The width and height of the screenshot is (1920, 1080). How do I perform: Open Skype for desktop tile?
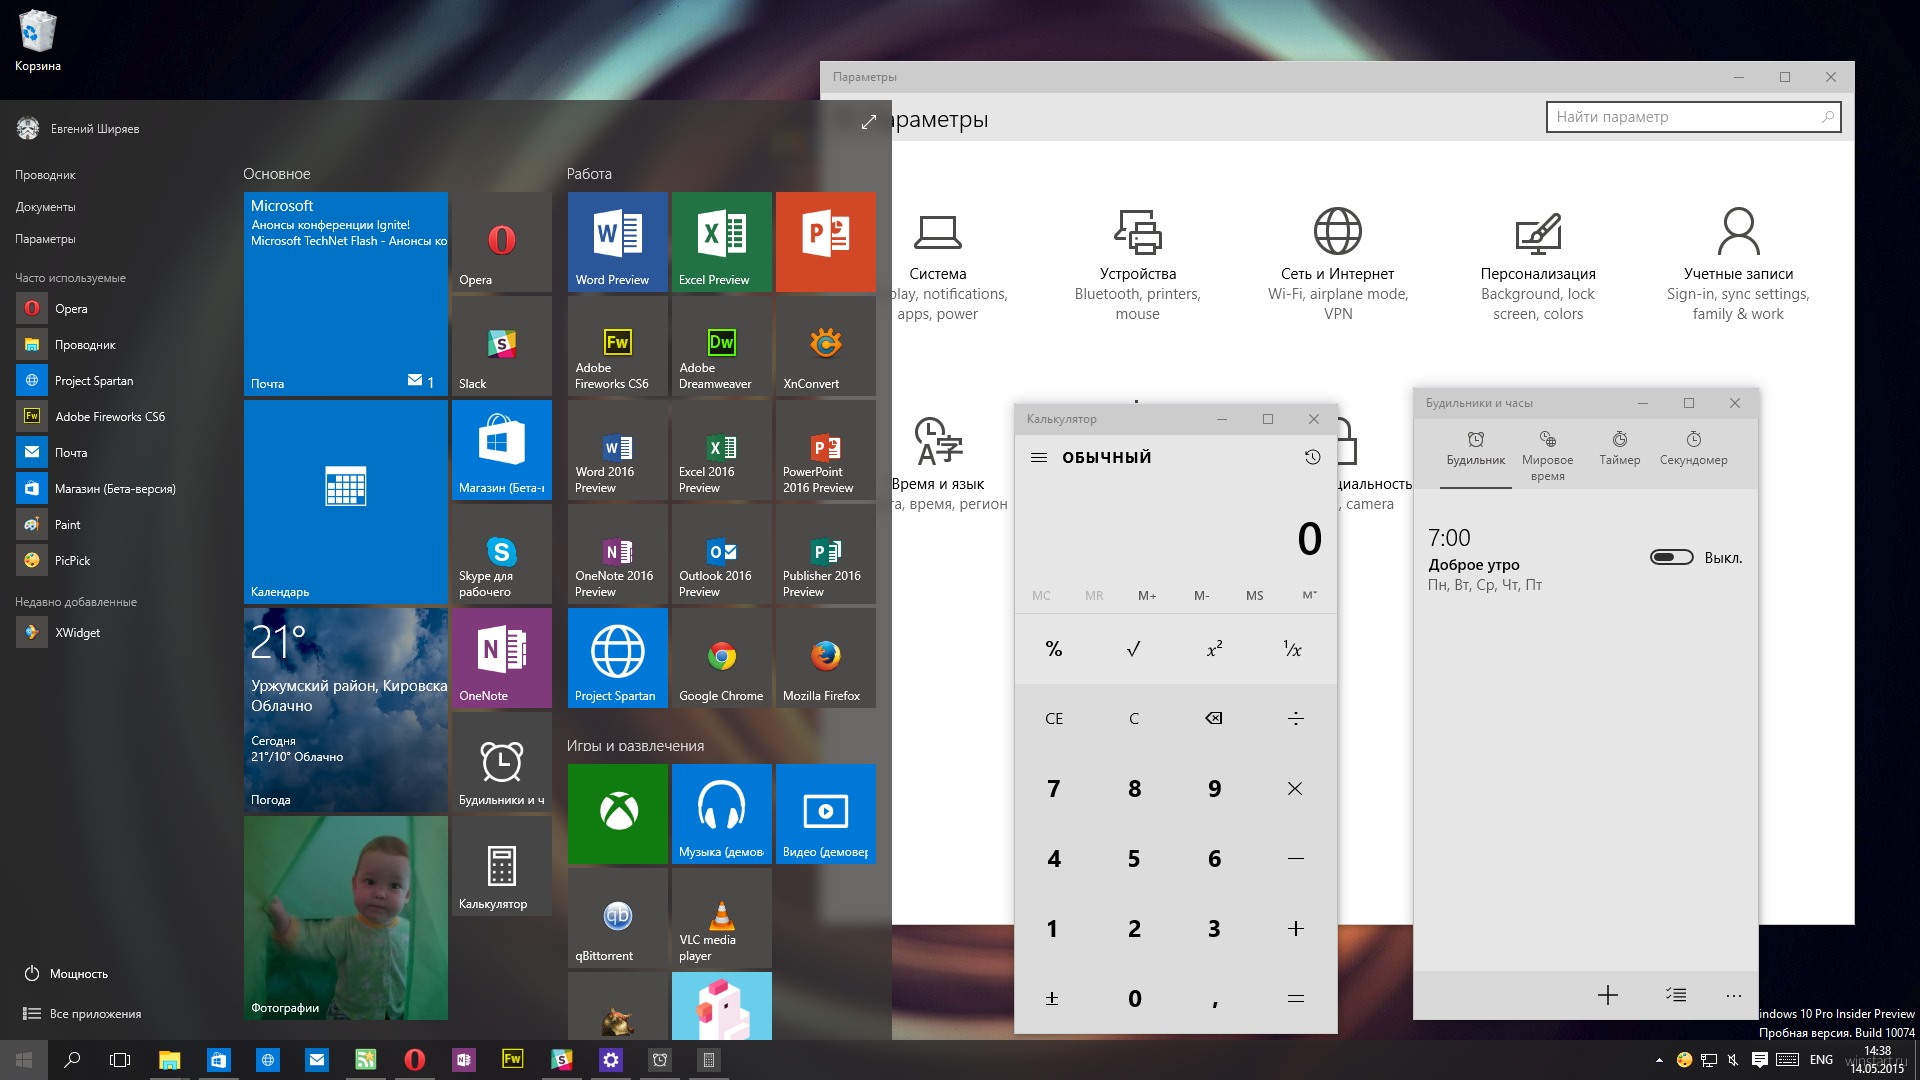[501, 554]
